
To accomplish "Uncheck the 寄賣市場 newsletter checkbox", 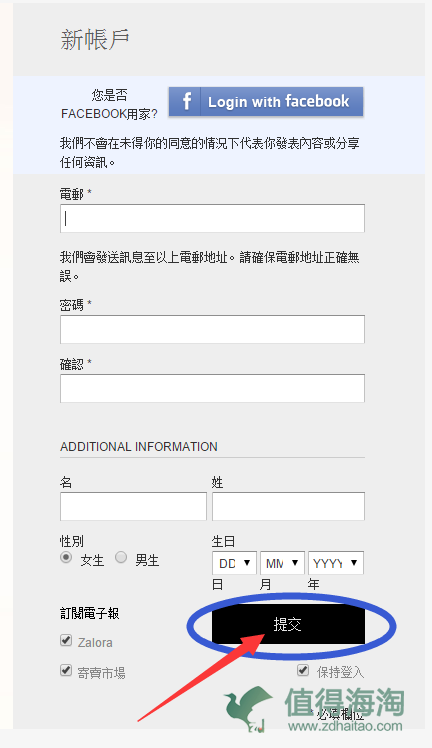I will click(x=66, y=670).
